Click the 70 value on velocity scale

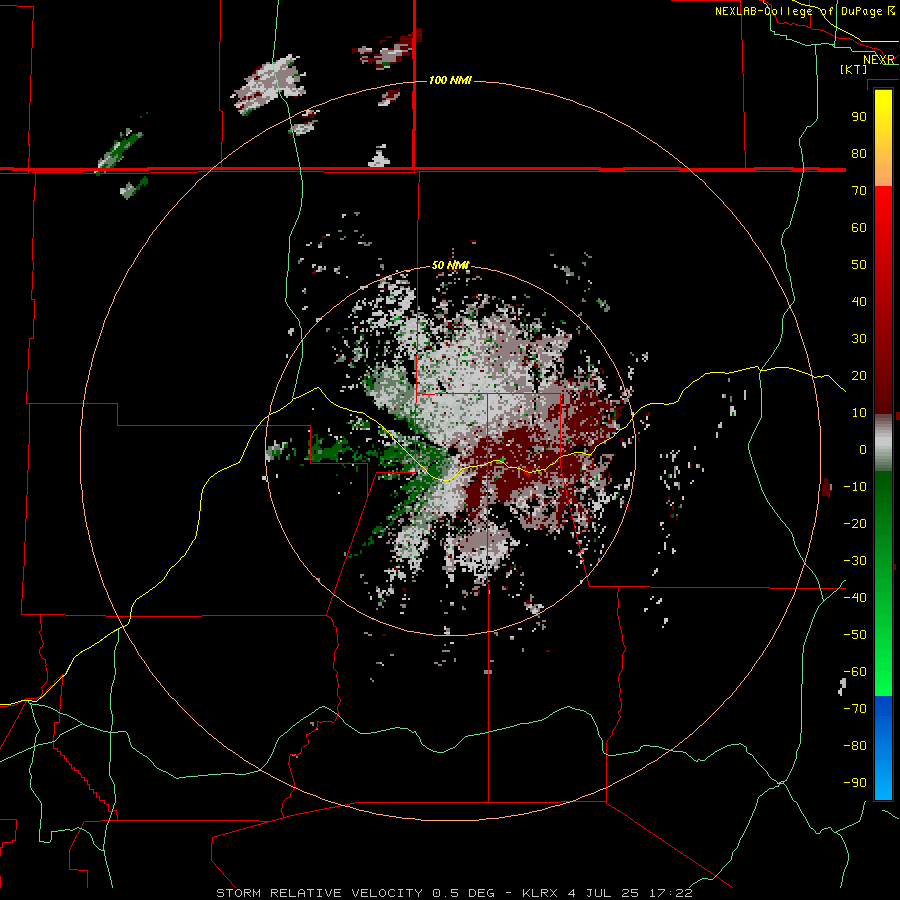coord(859,191)
